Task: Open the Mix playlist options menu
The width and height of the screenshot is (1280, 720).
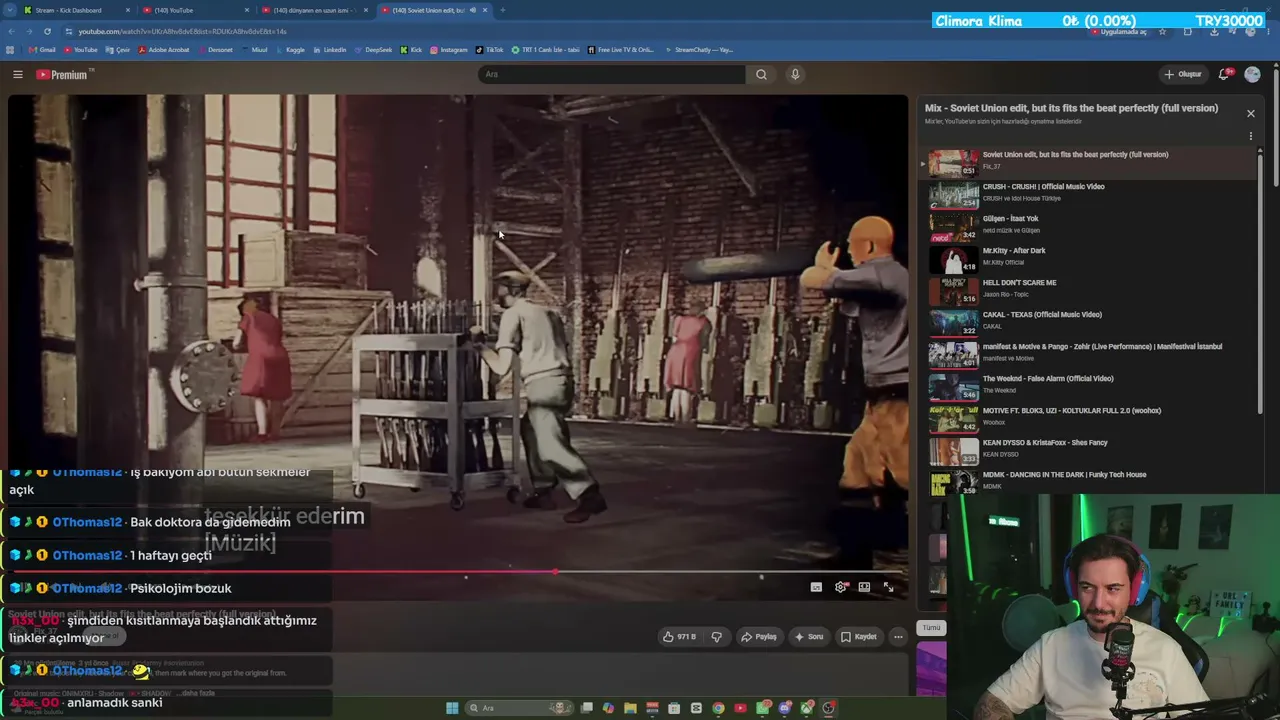Action: pyautogui.click(x=1250, y=136)
